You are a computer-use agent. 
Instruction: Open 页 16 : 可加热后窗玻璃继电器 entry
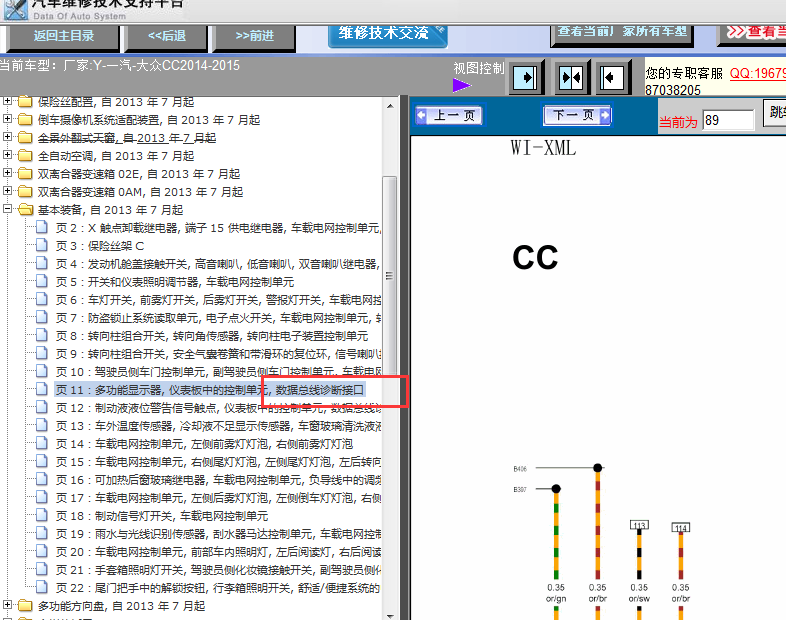pos(218,480)
